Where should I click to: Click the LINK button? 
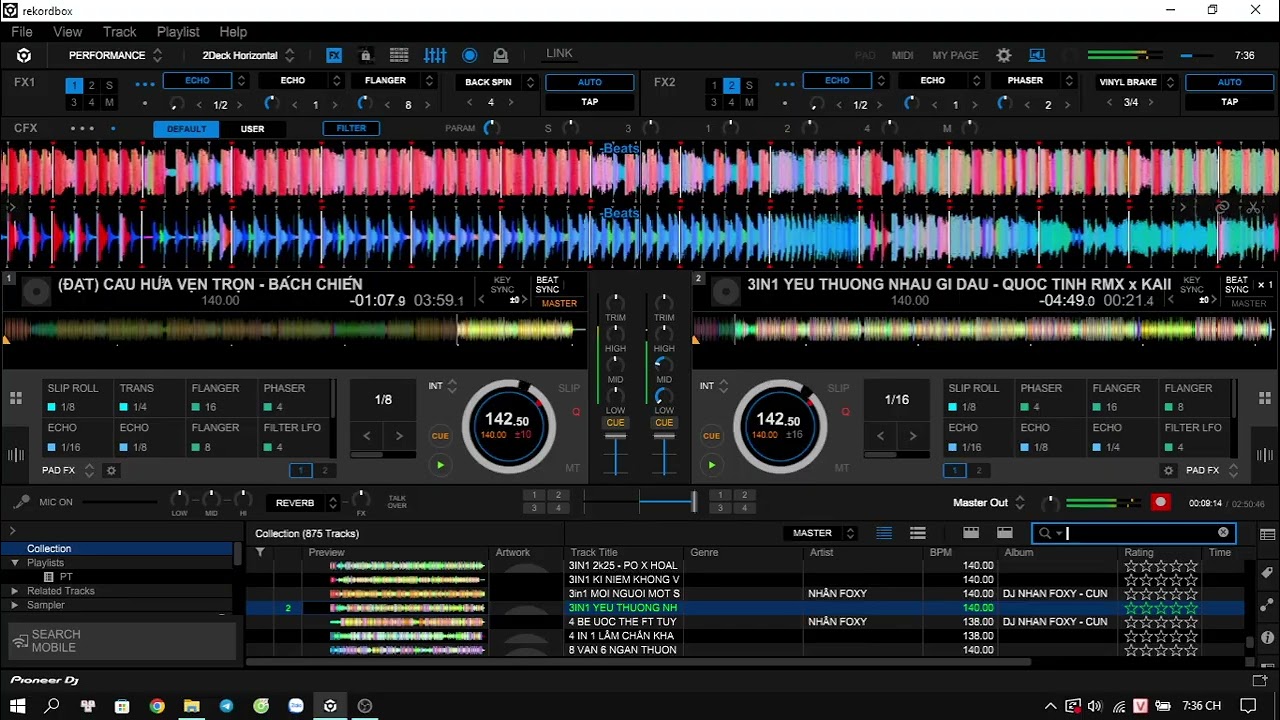pyautogui.click(x=560, y=54)
